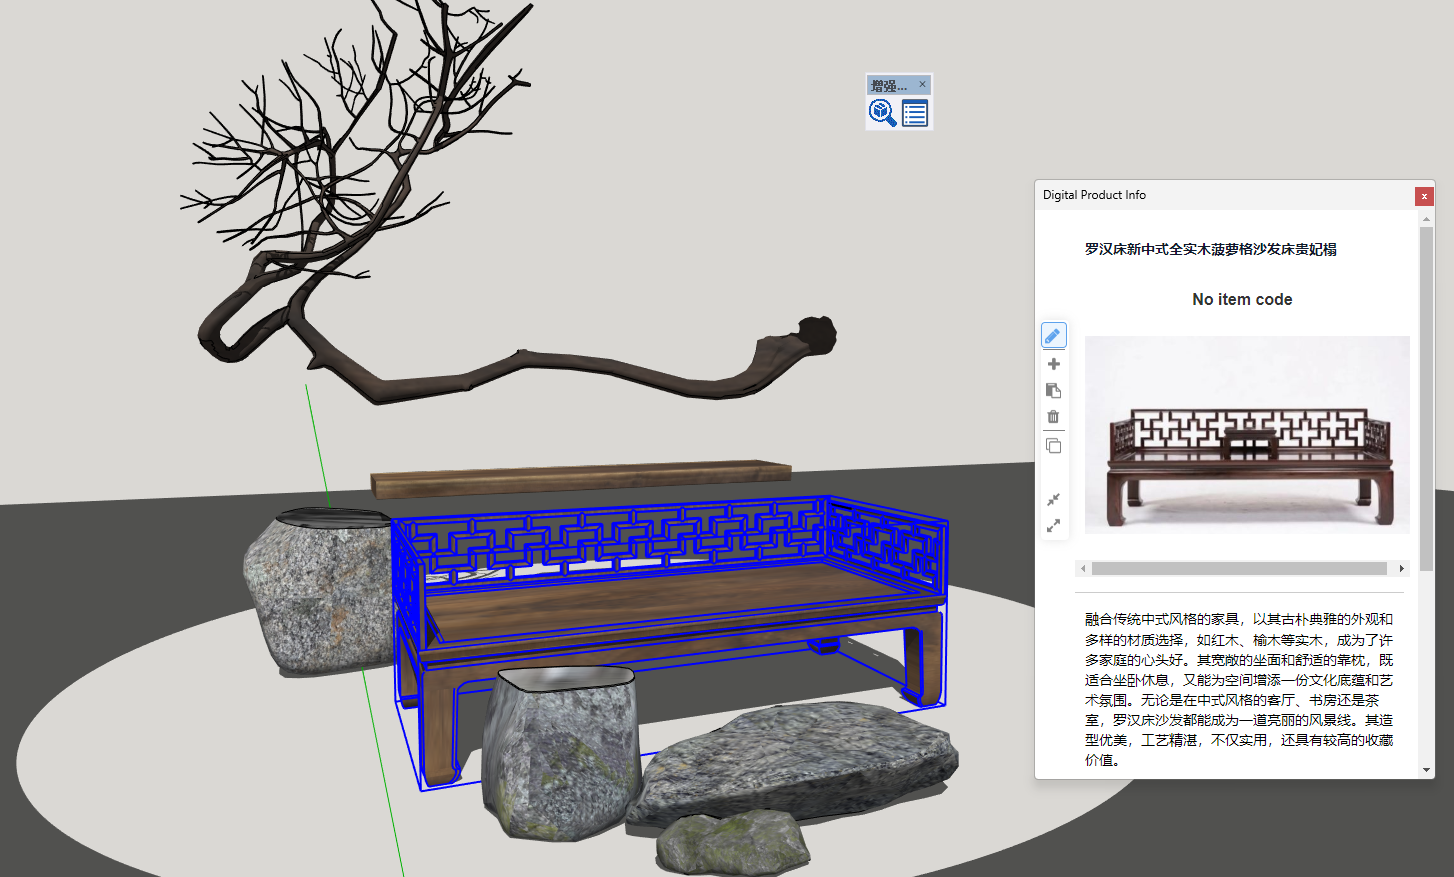This screenshot has height=877, width=1454.
Task: Click the horizontal scrollbar right arrow
Action: click(x=1401, y=569)
